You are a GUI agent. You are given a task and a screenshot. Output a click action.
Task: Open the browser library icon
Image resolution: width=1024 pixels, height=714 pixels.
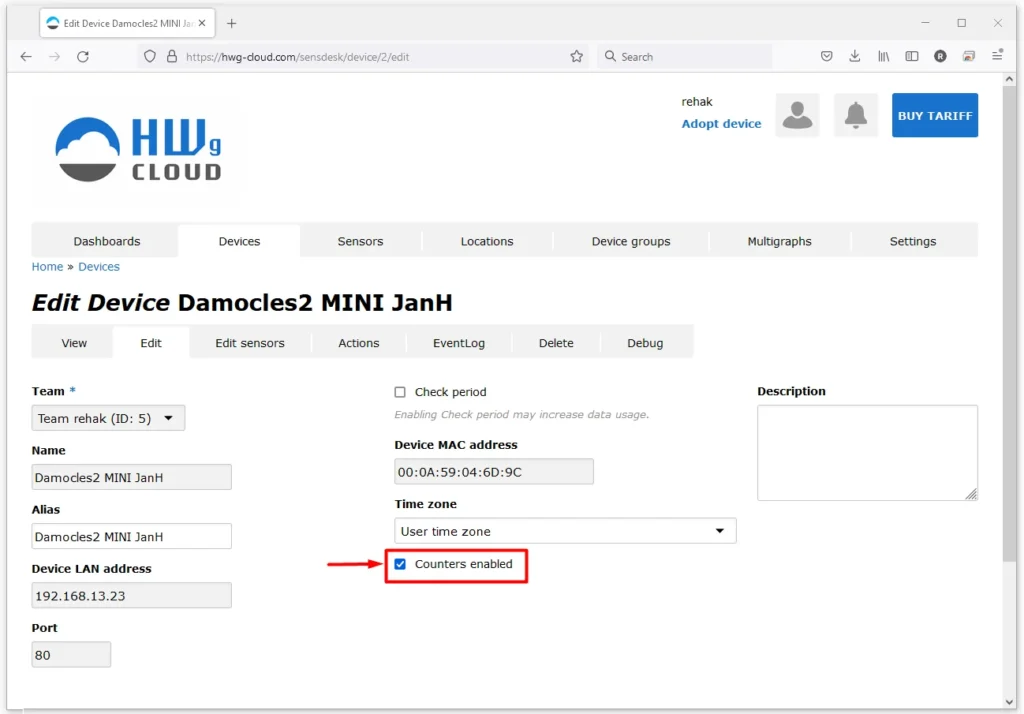(883, 57)
